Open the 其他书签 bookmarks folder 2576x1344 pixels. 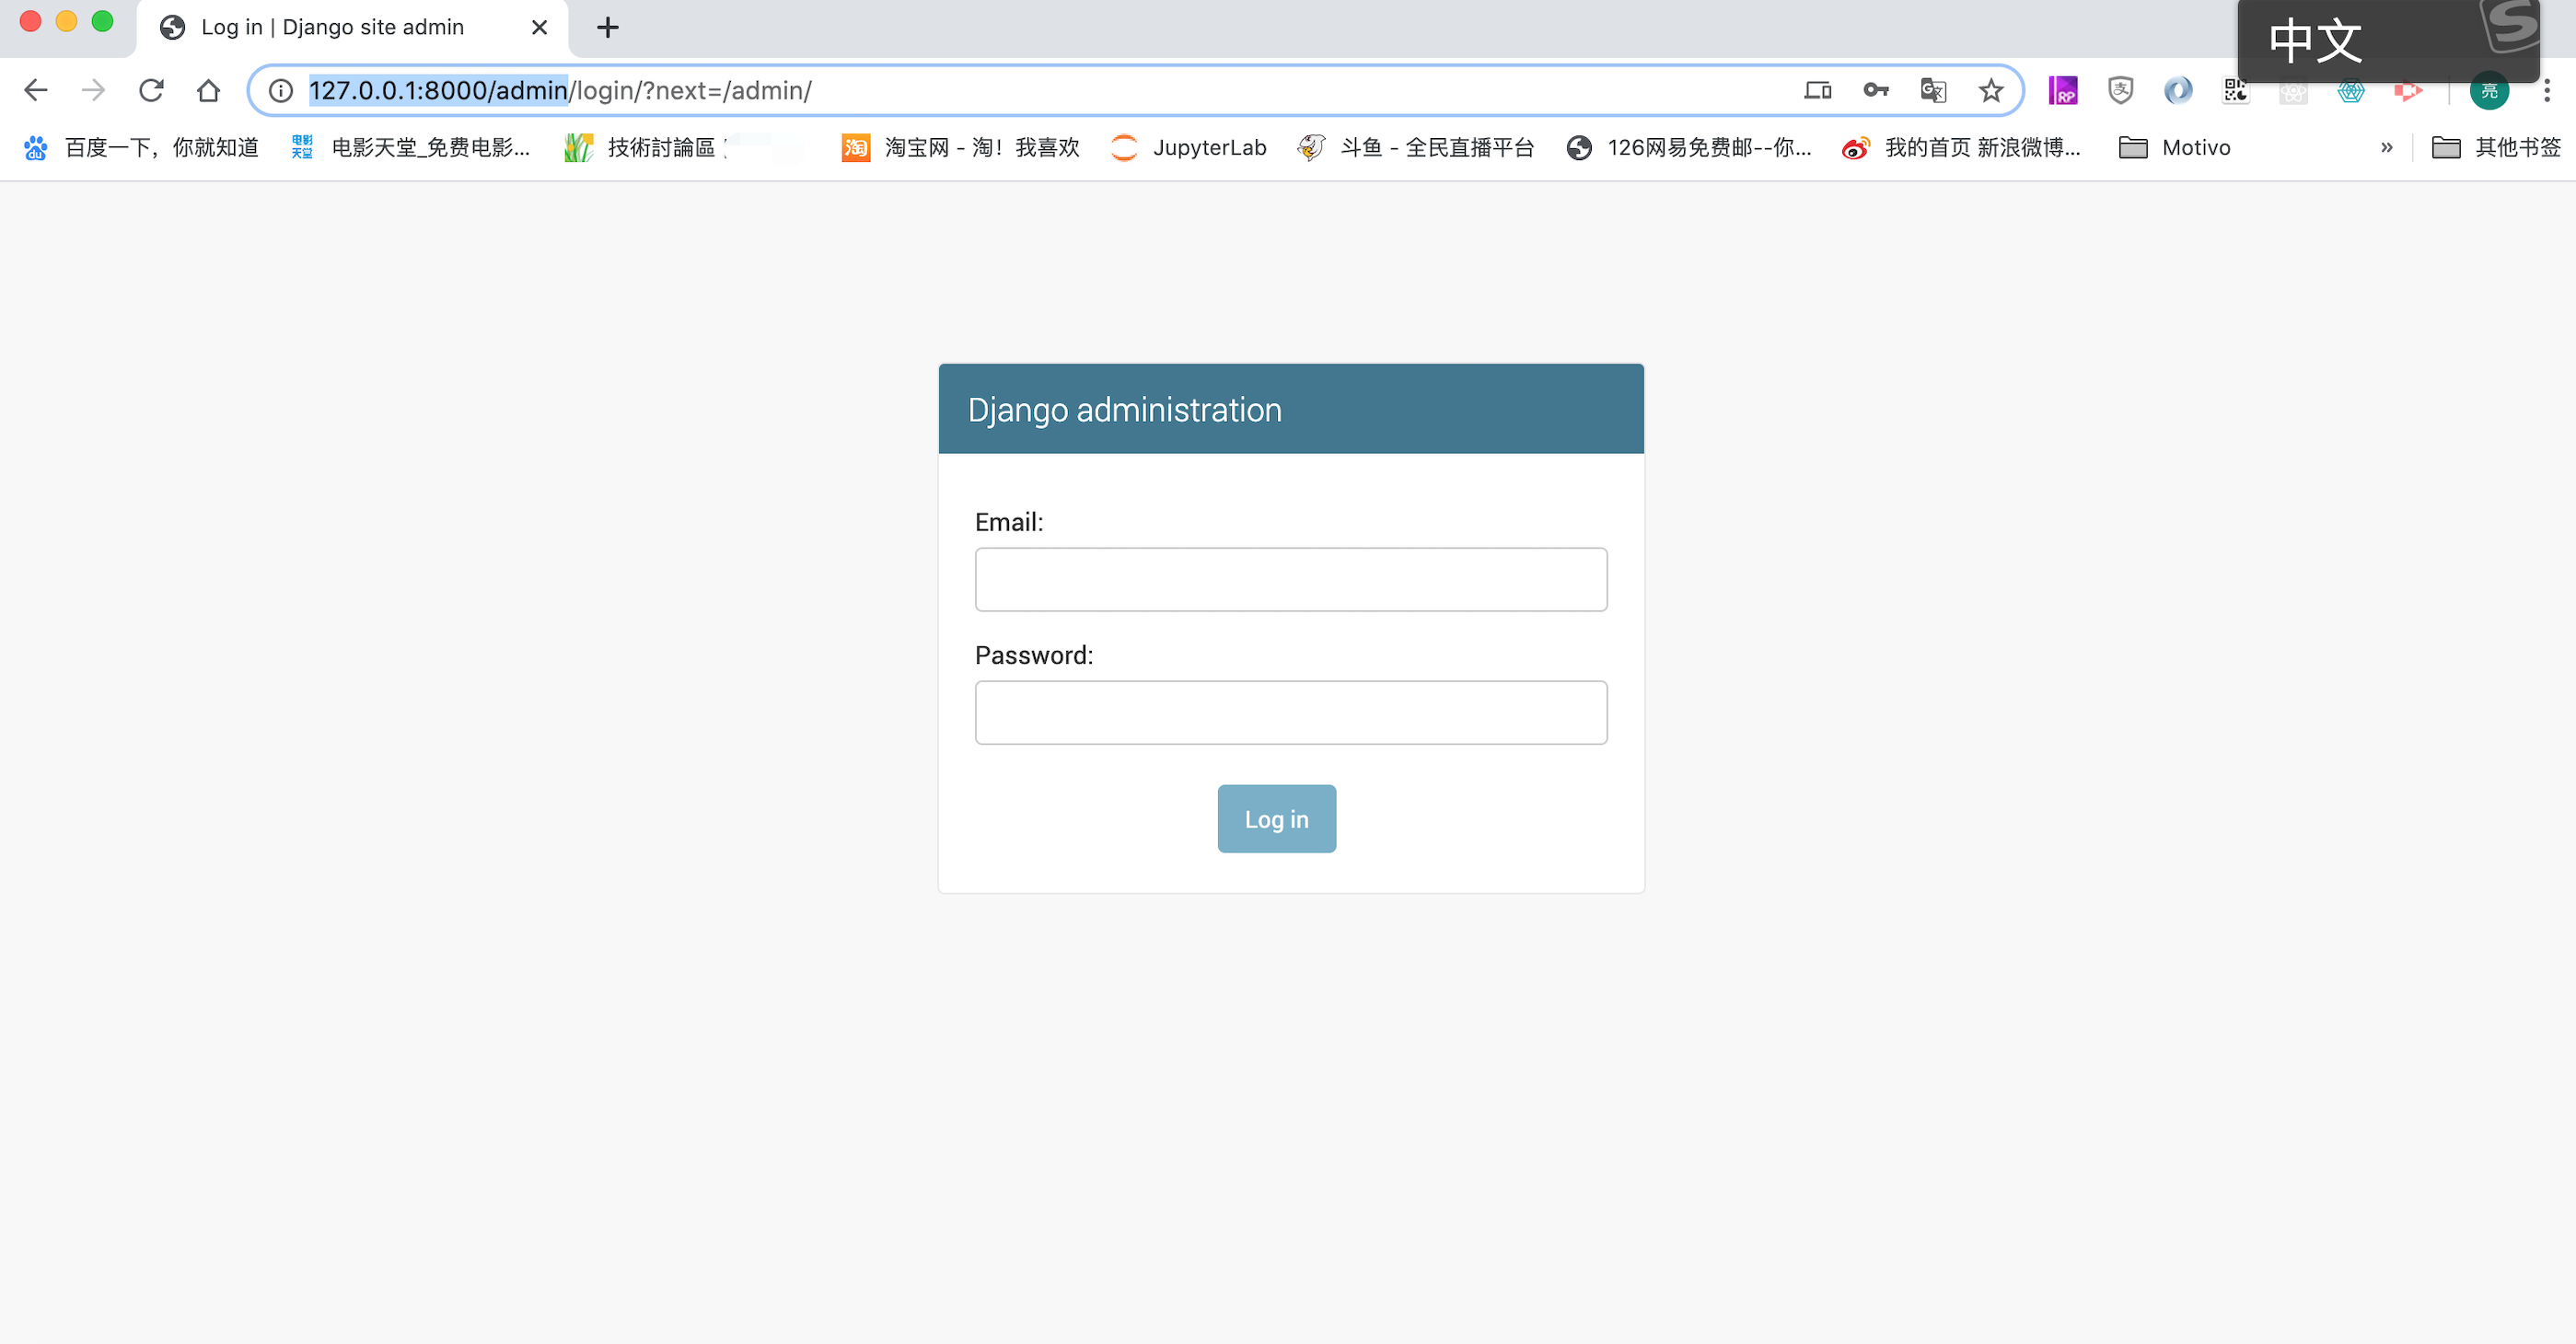click(x=2496, y=148)
